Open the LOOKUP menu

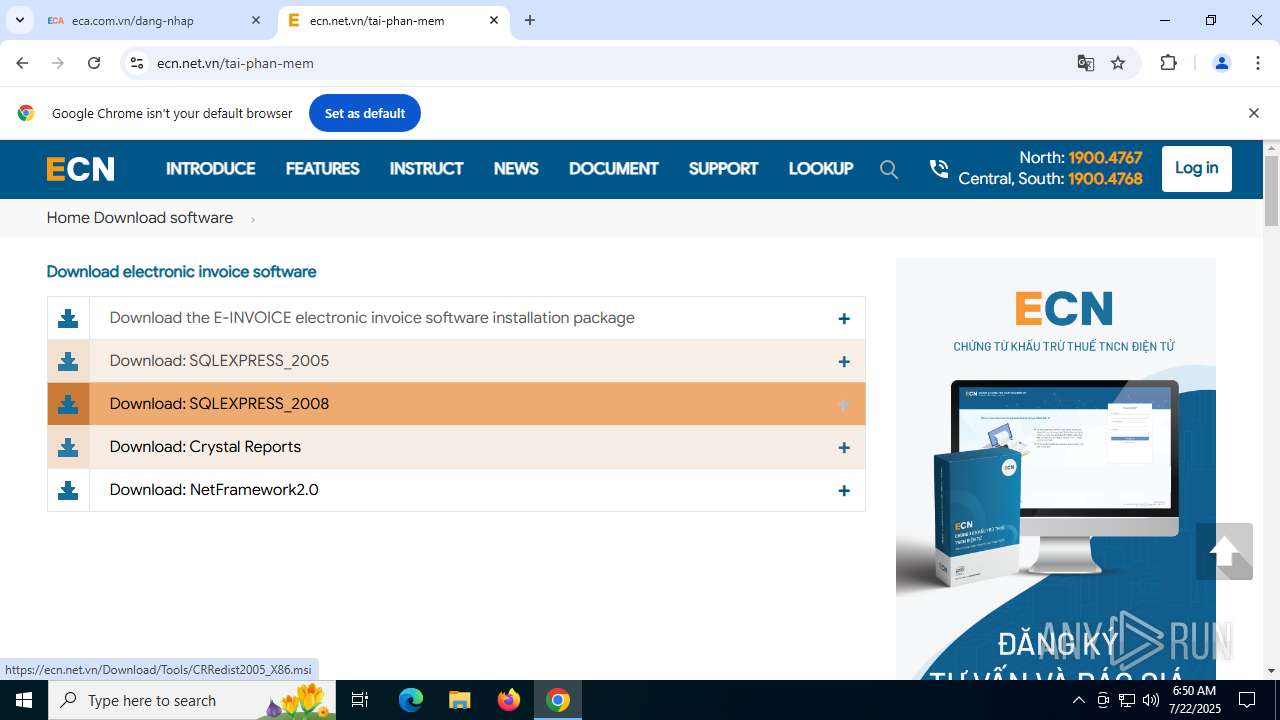820,169
